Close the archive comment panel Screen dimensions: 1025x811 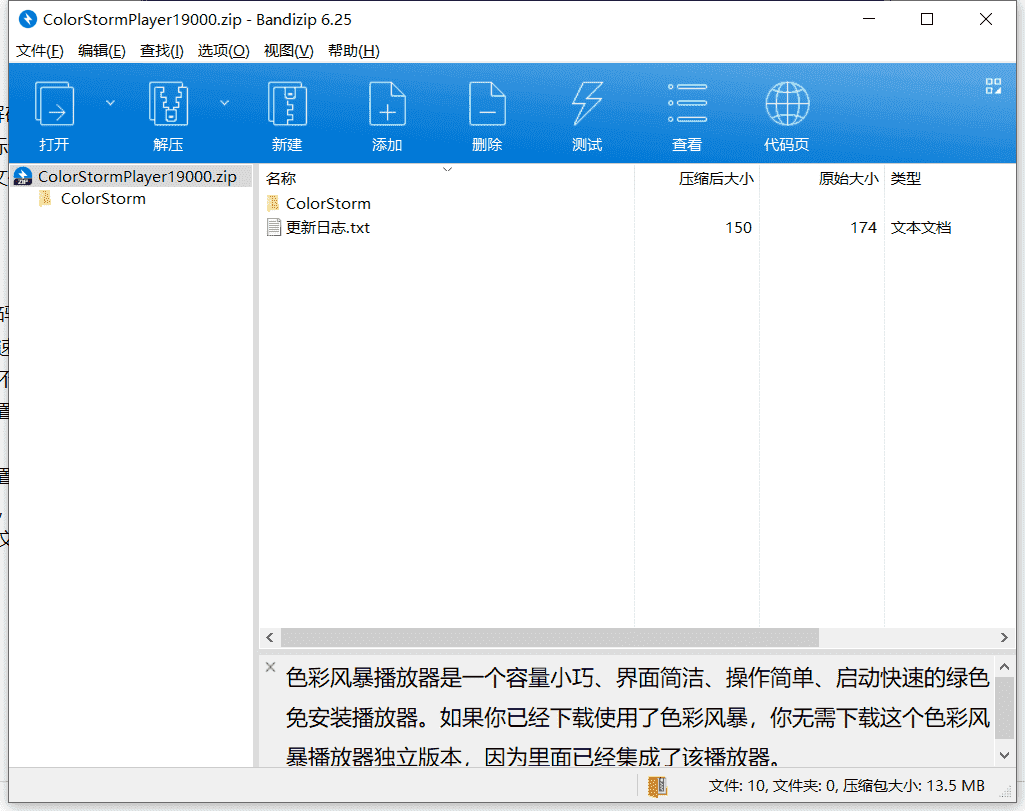(270, 667)
